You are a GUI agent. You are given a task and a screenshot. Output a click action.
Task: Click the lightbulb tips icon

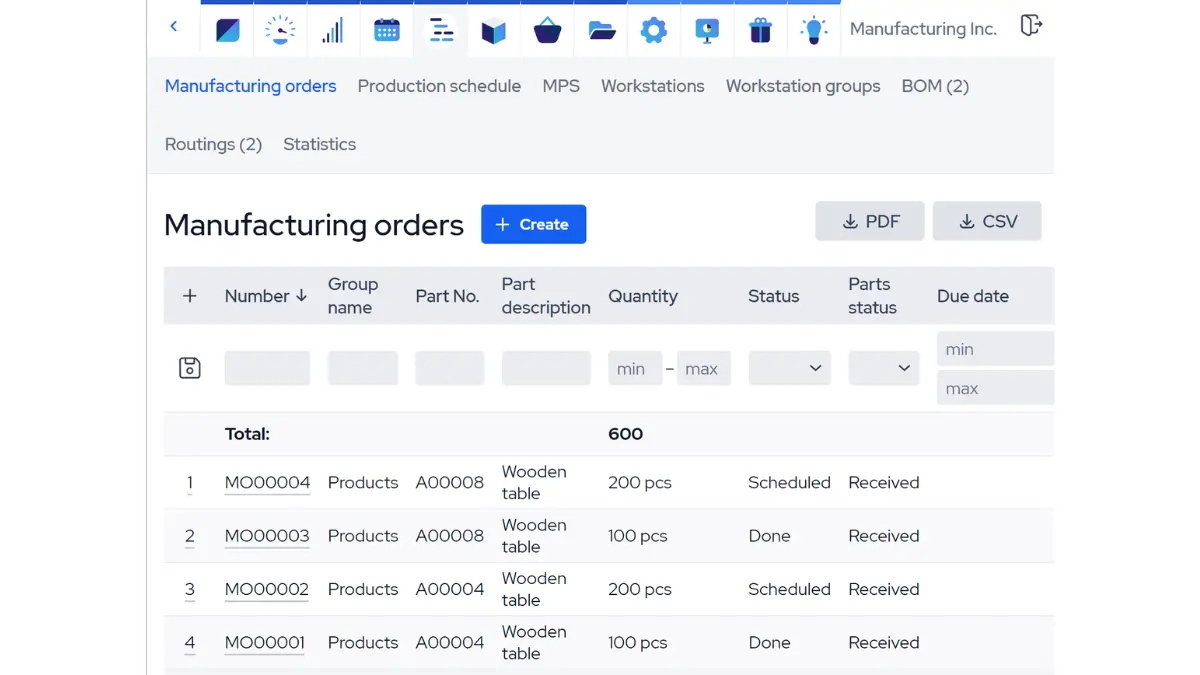(814, 29)
